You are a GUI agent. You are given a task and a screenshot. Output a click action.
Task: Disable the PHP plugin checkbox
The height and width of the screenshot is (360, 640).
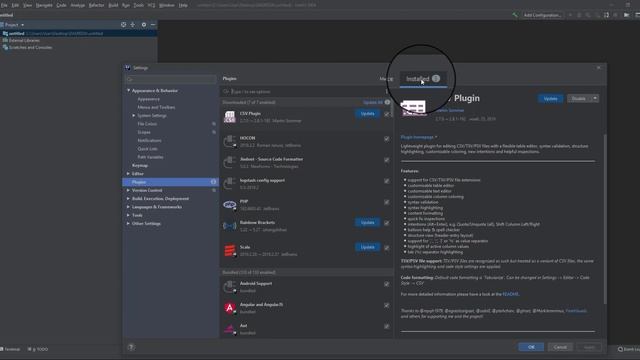click(x=387, y=202)
